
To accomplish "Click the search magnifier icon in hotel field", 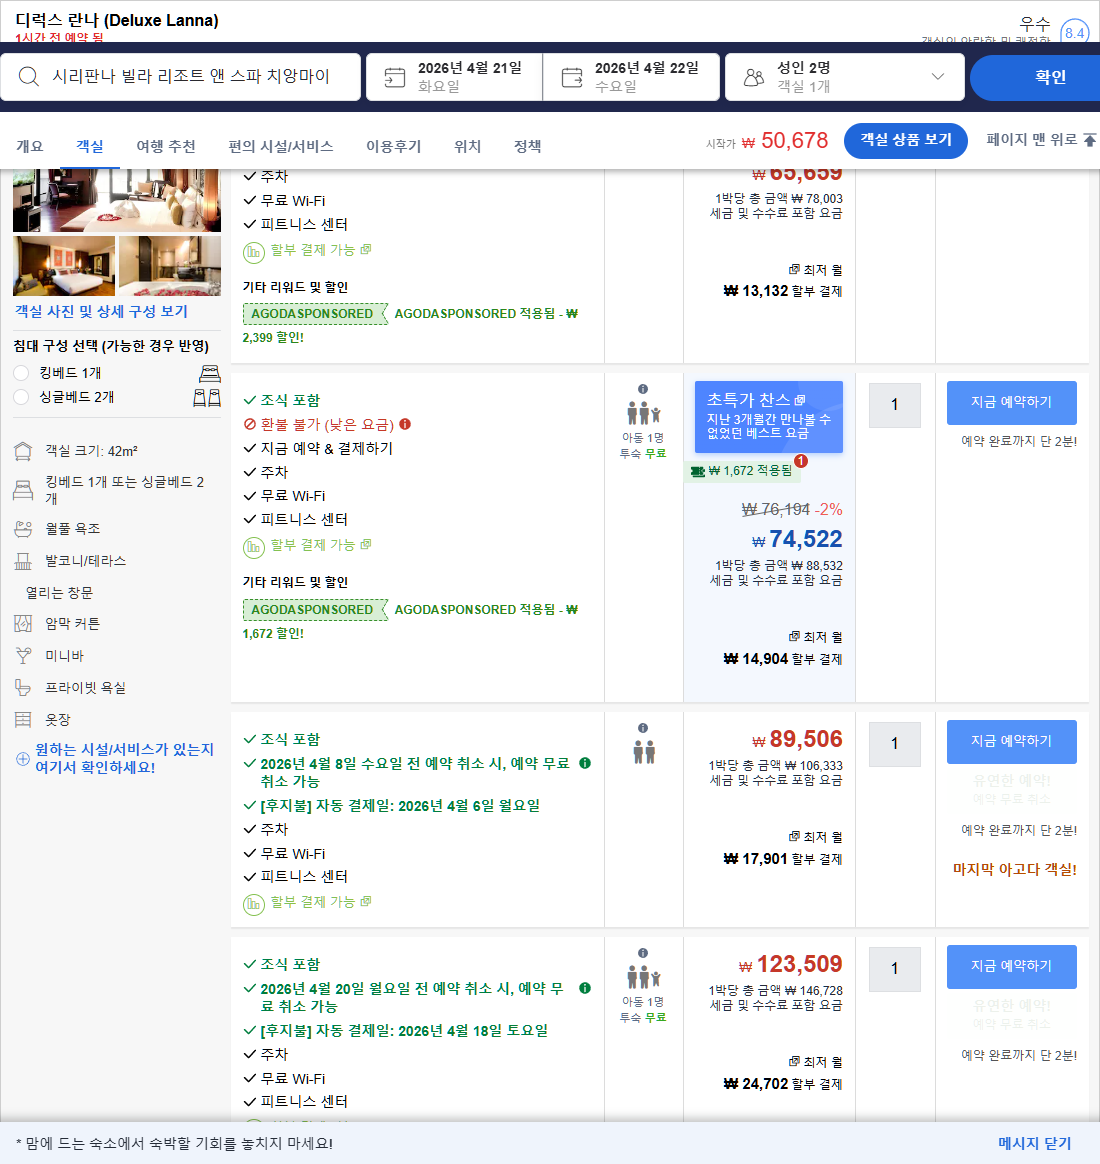I will (28, 76).
